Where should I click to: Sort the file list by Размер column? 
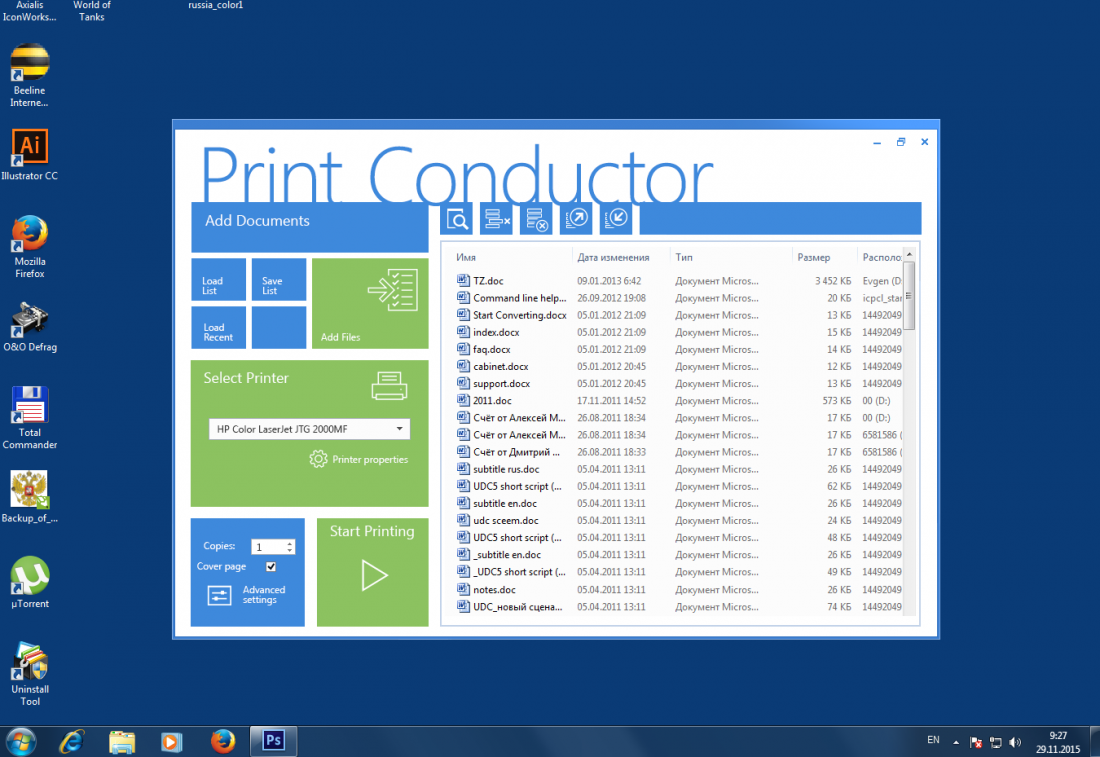814,257
